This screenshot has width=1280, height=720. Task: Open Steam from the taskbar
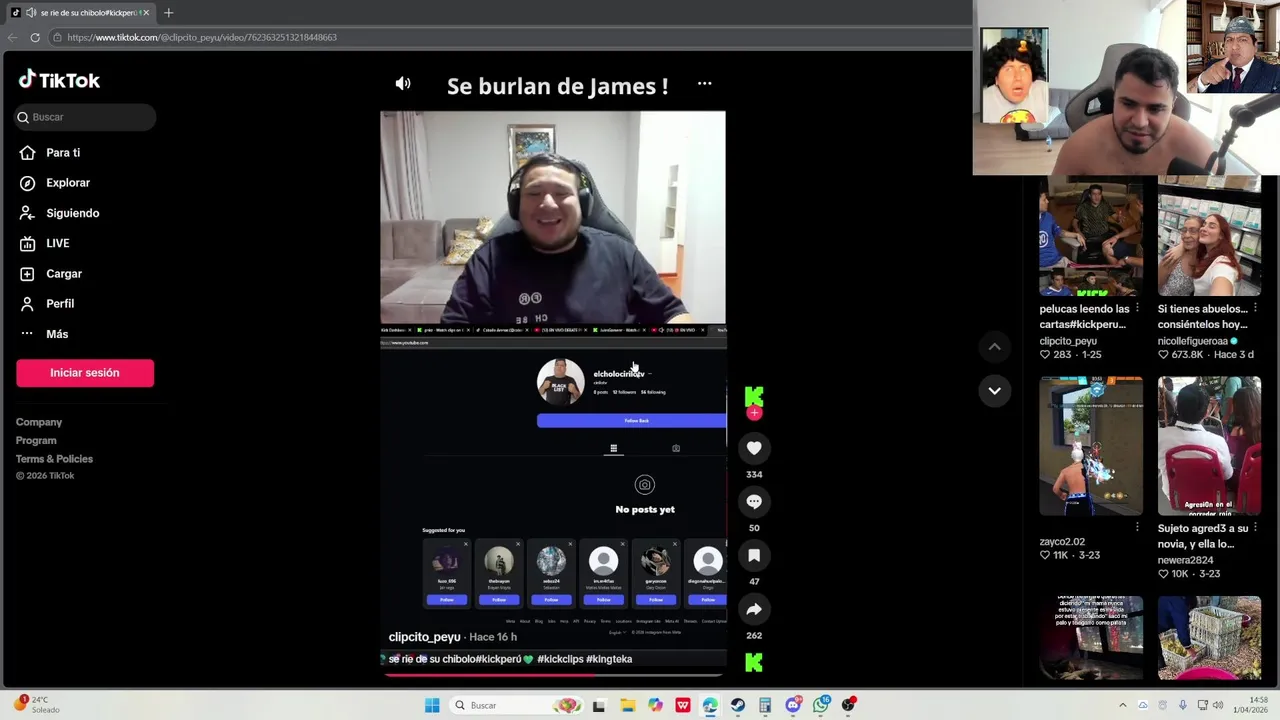click(738, 705)
